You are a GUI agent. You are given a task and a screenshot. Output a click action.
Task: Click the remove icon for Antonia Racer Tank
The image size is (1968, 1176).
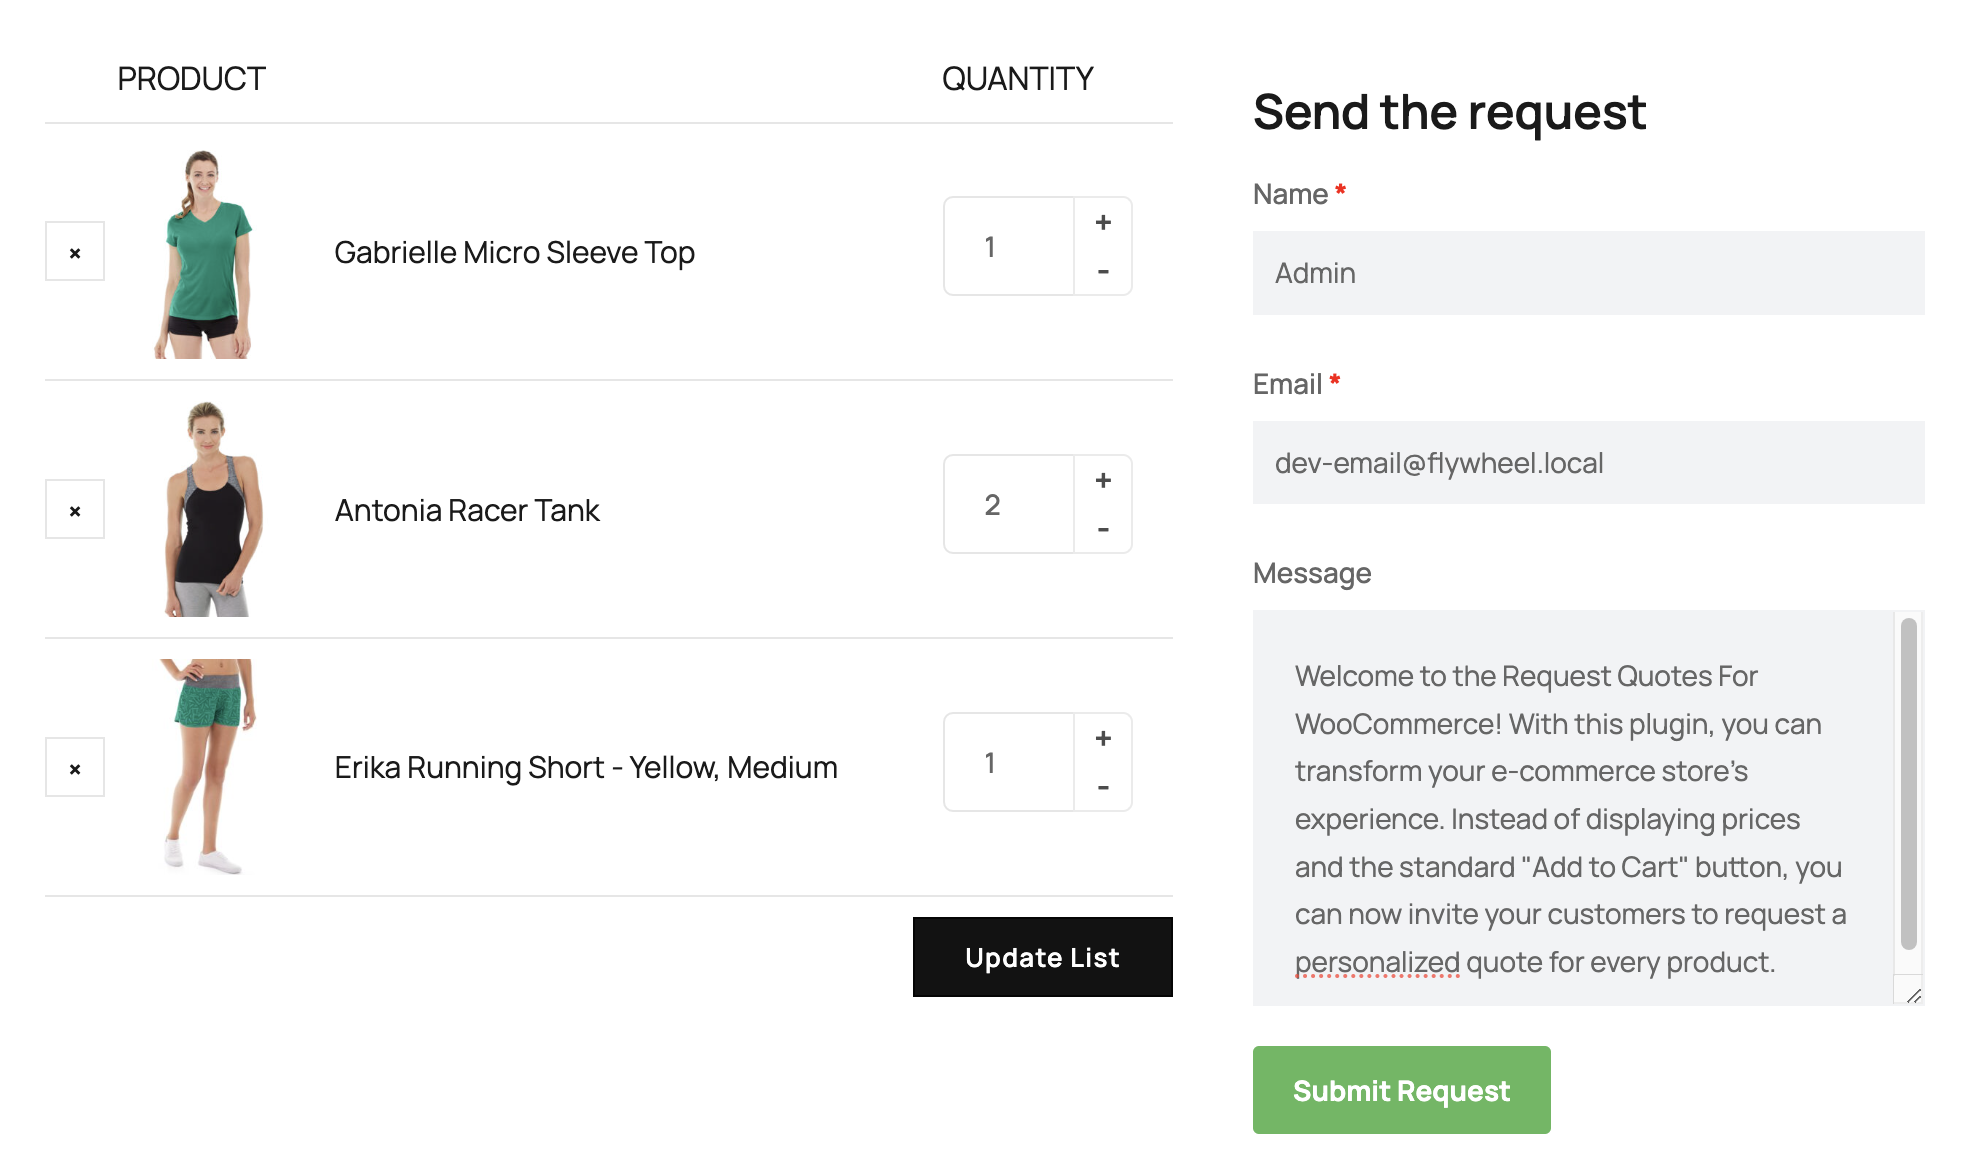point(76,508)
